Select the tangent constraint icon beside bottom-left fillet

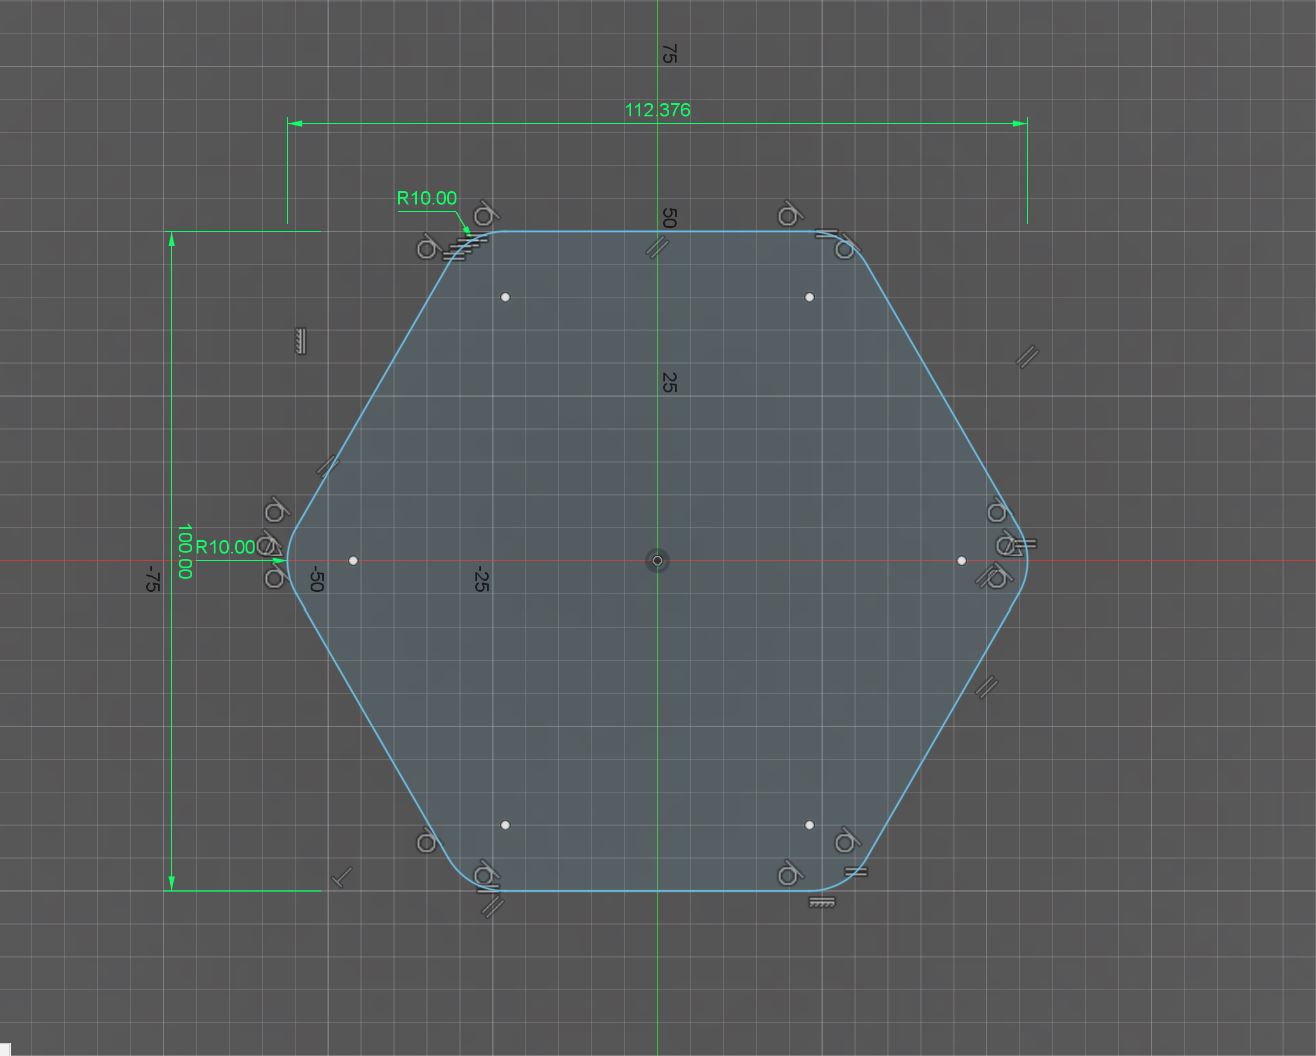pyautogui.click(x=427, y=843)
